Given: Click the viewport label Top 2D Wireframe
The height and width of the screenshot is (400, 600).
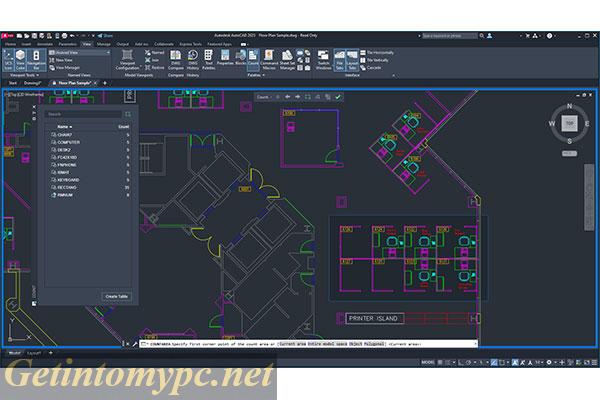Looking at the screenshot, I should (25, 94).
